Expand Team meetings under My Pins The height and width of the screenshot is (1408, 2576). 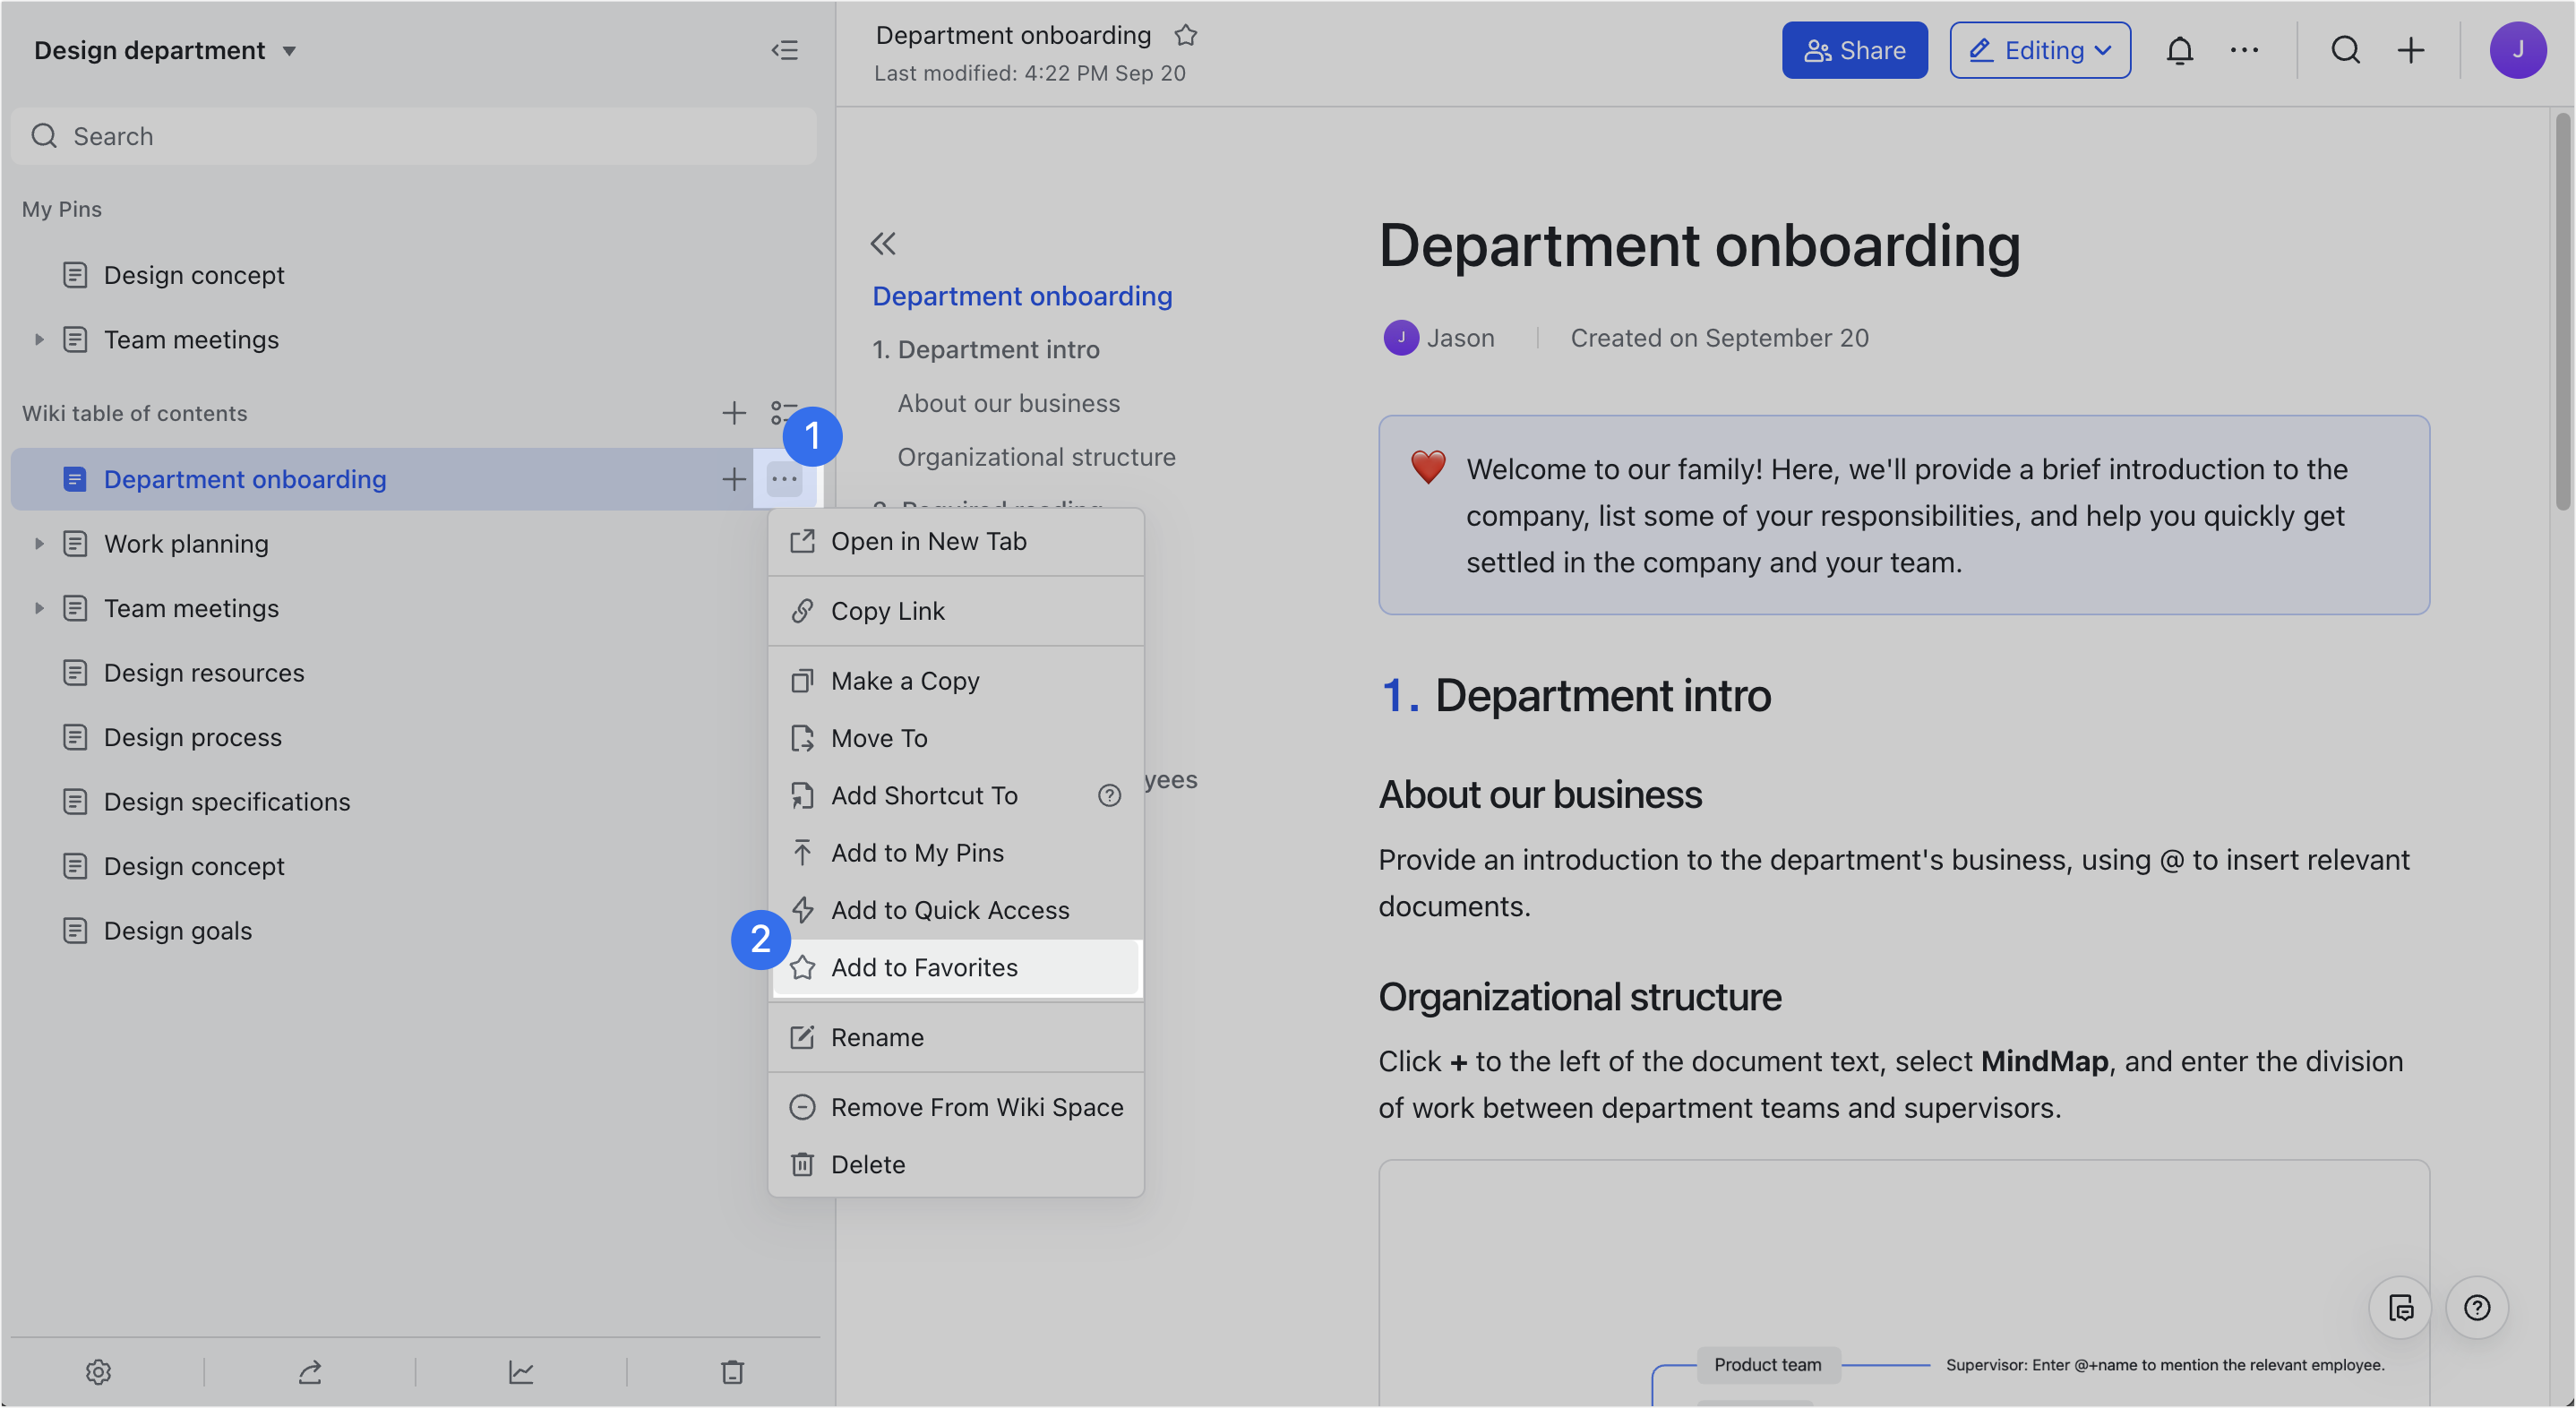(x=39, y=340)
